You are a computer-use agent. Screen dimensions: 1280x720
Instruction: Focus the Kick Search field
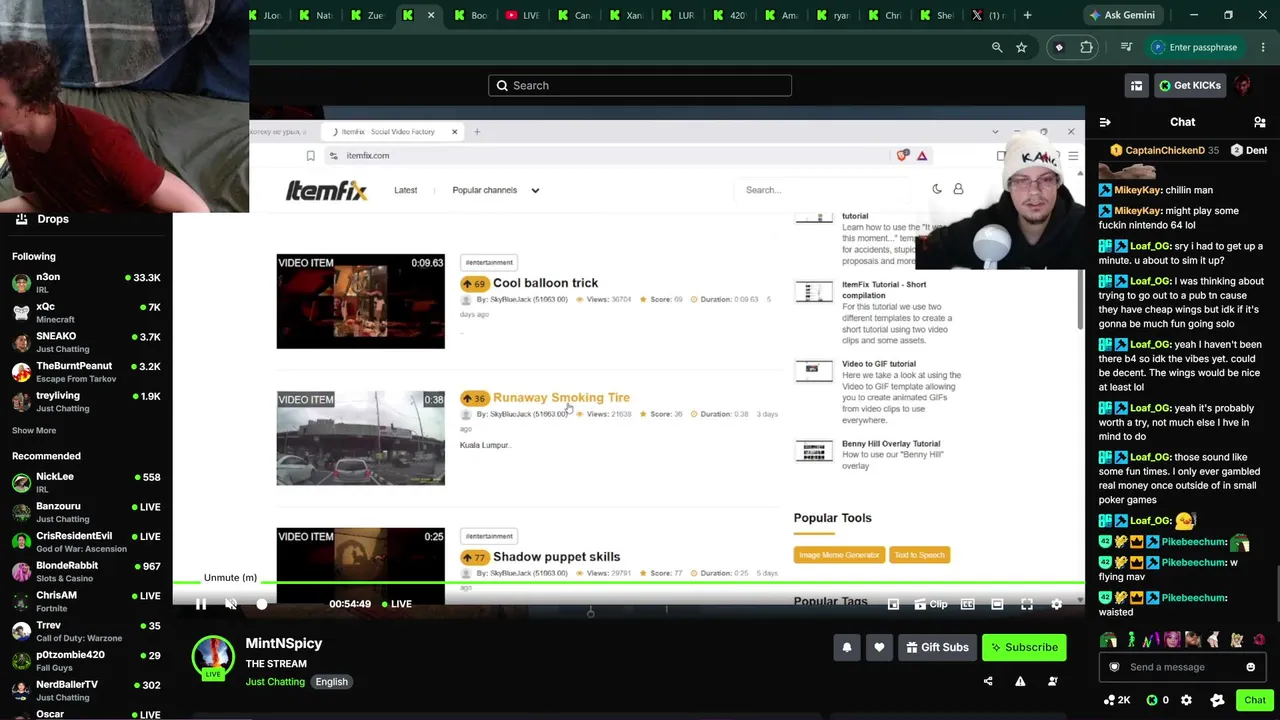(x=640, y=85)
